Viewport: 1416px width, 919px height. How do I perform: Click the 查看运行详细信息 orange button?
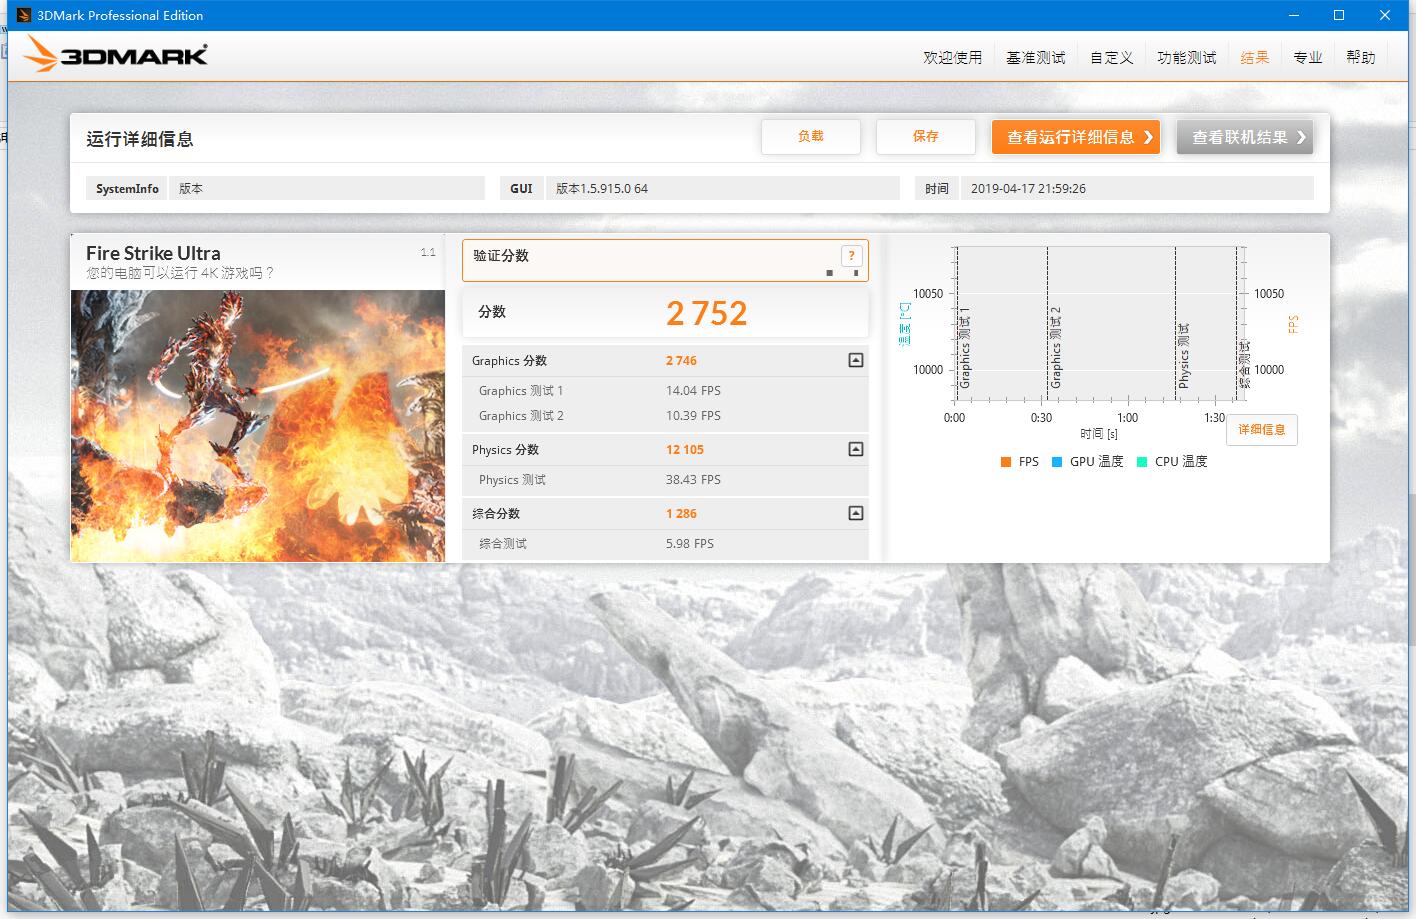tap(1075, 136)
